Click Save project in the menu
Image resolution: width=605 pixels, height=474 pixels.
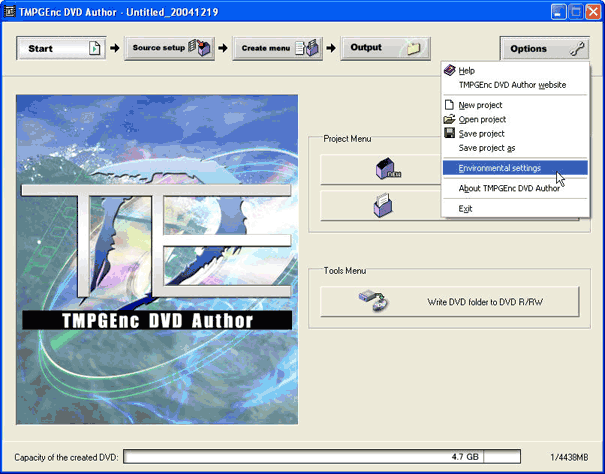point(481,133)
